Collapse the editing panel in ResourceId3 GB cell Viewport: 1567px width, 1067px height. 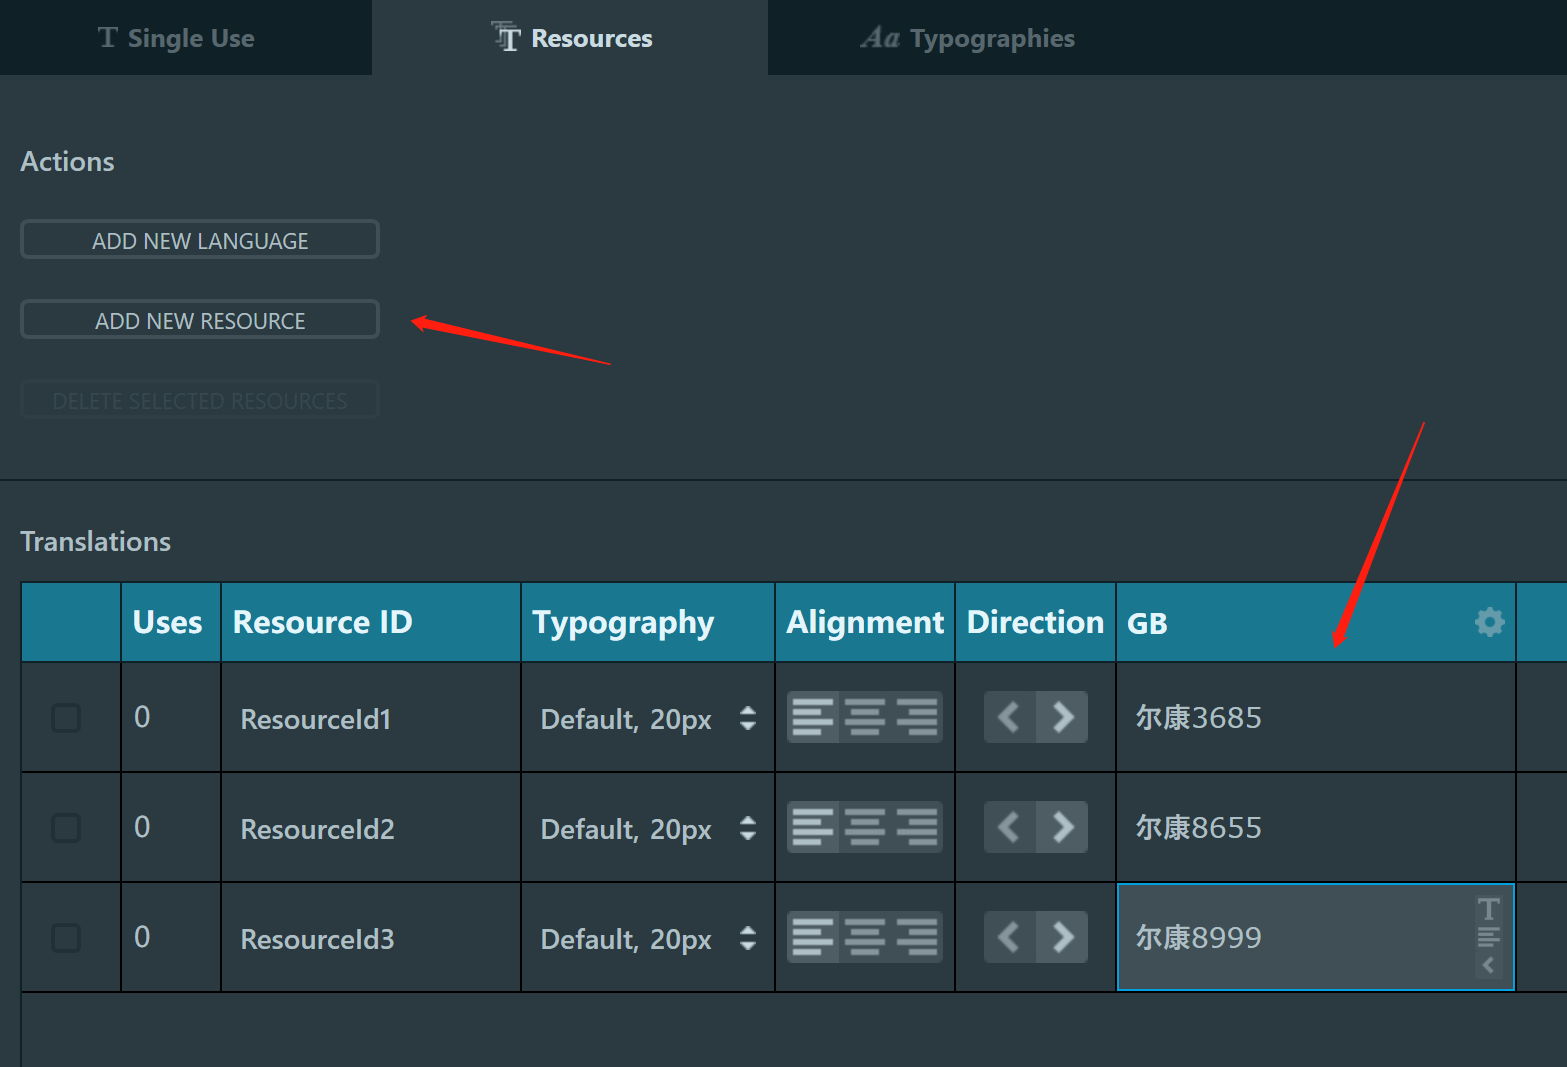tap(1488, 965)
